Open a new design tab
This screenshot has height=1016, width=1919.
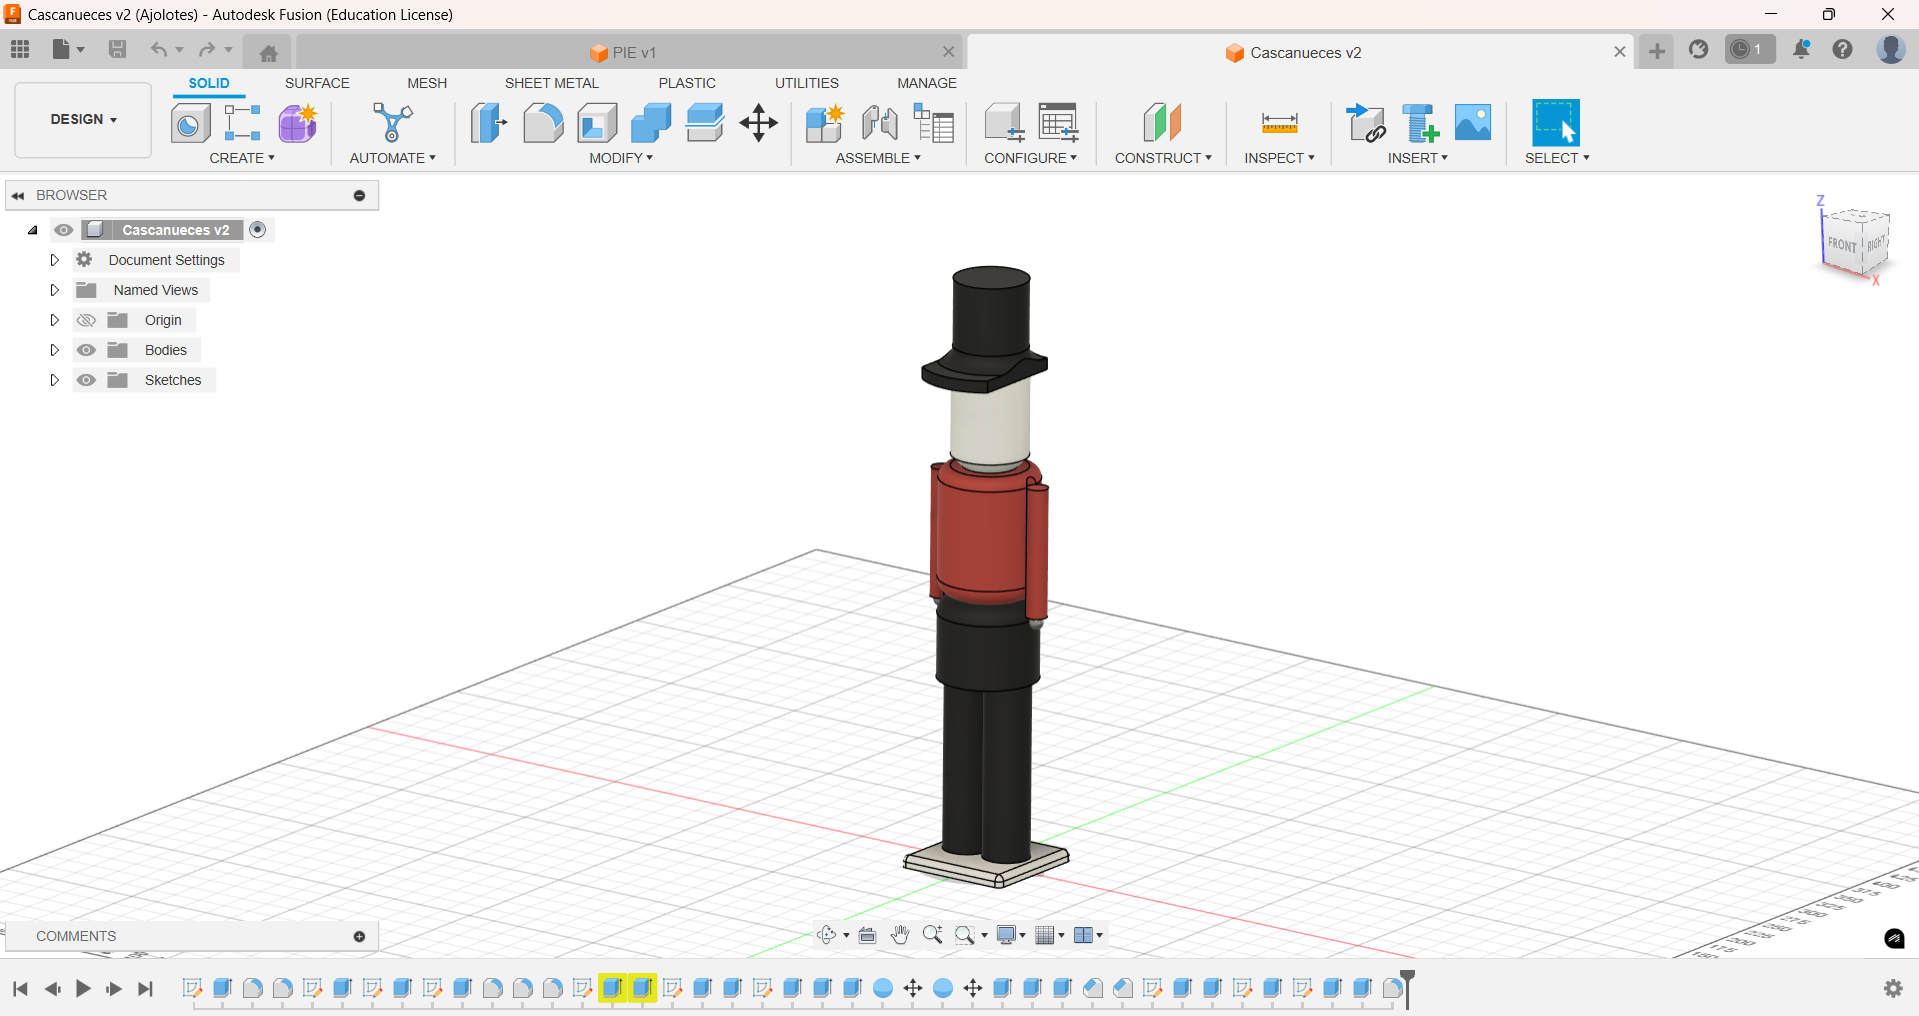1657,51
